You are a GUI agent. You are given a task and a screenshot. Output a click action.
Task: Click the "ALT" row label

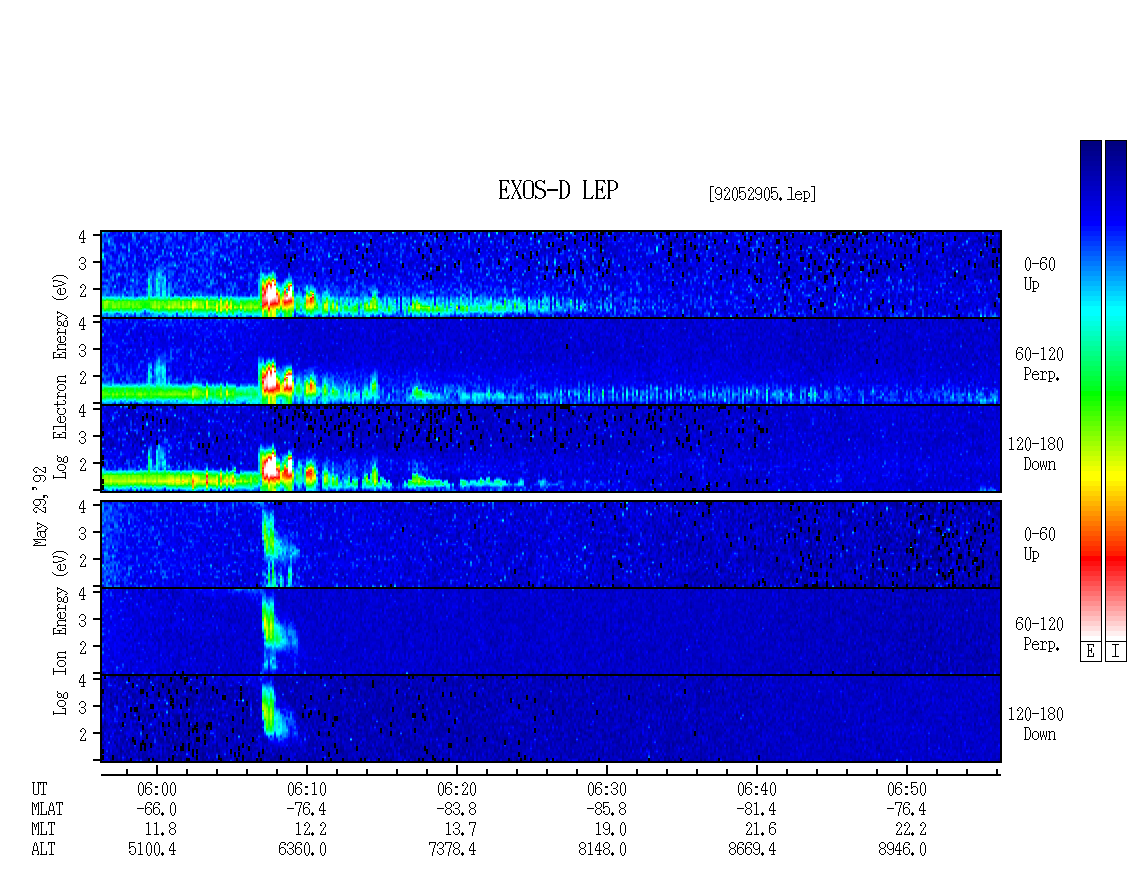[43, 850]
